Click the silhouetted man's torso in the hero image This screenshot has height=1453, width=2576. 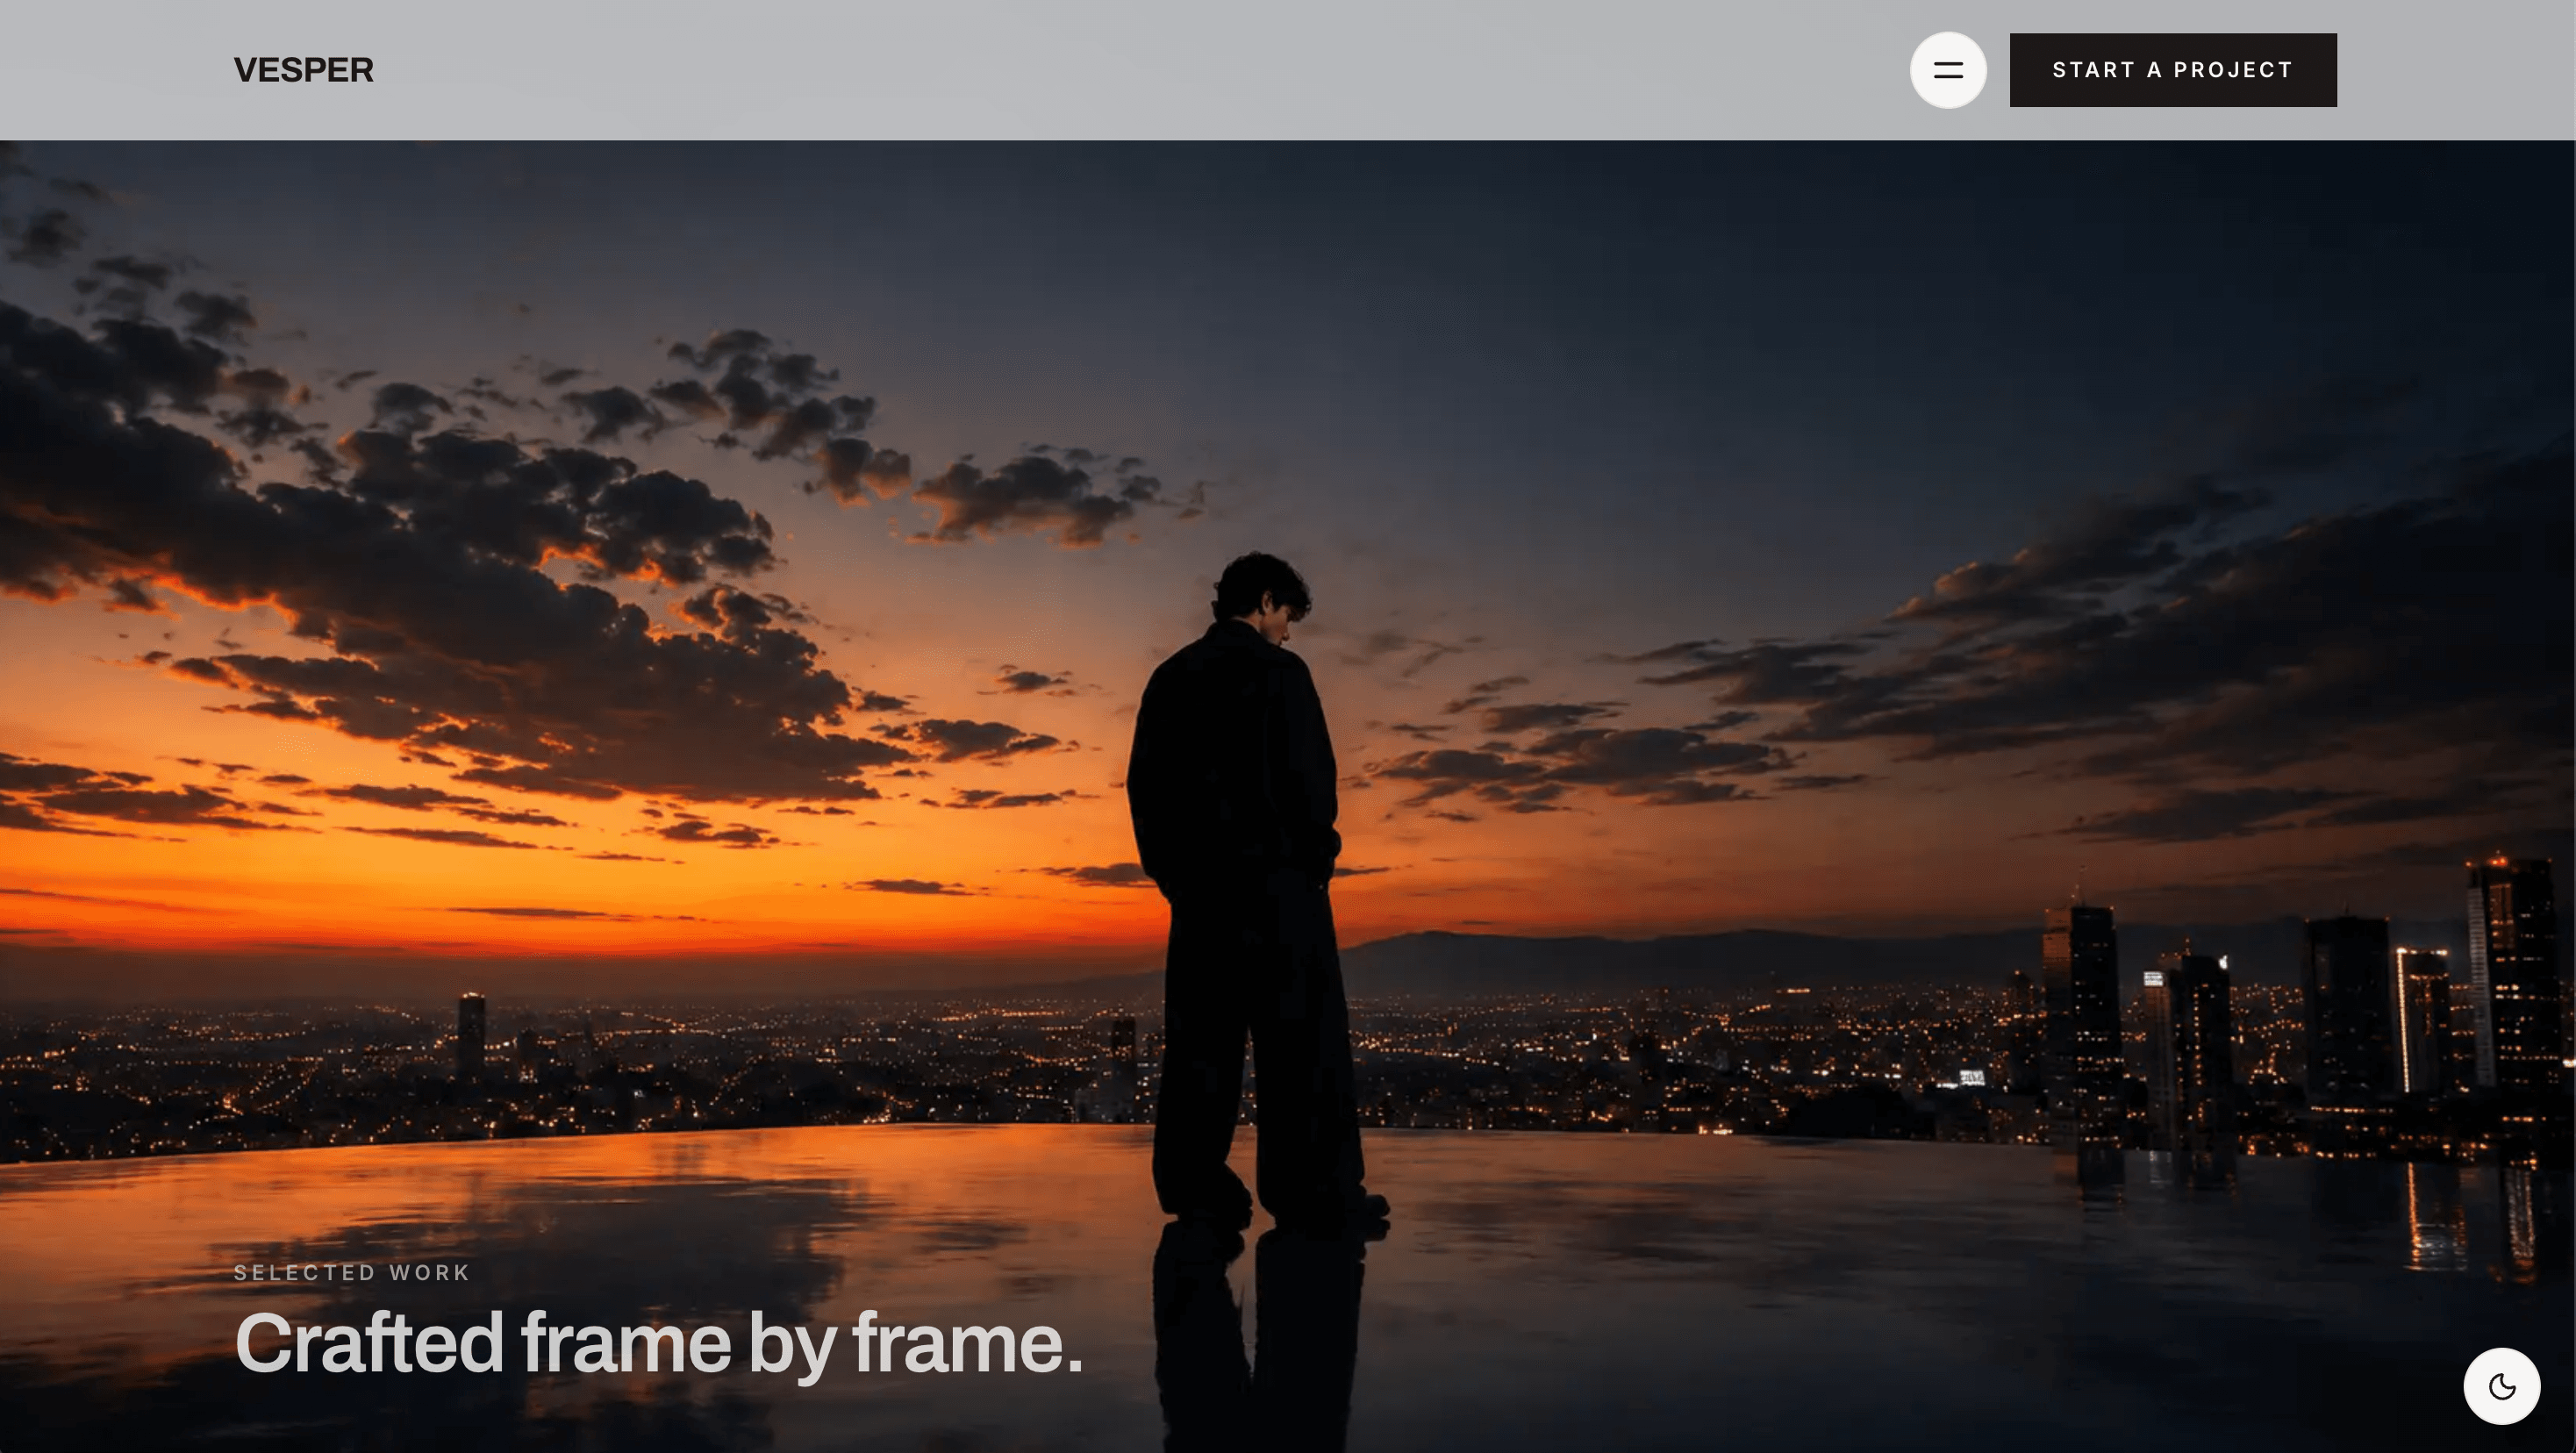coord(1235,760)
